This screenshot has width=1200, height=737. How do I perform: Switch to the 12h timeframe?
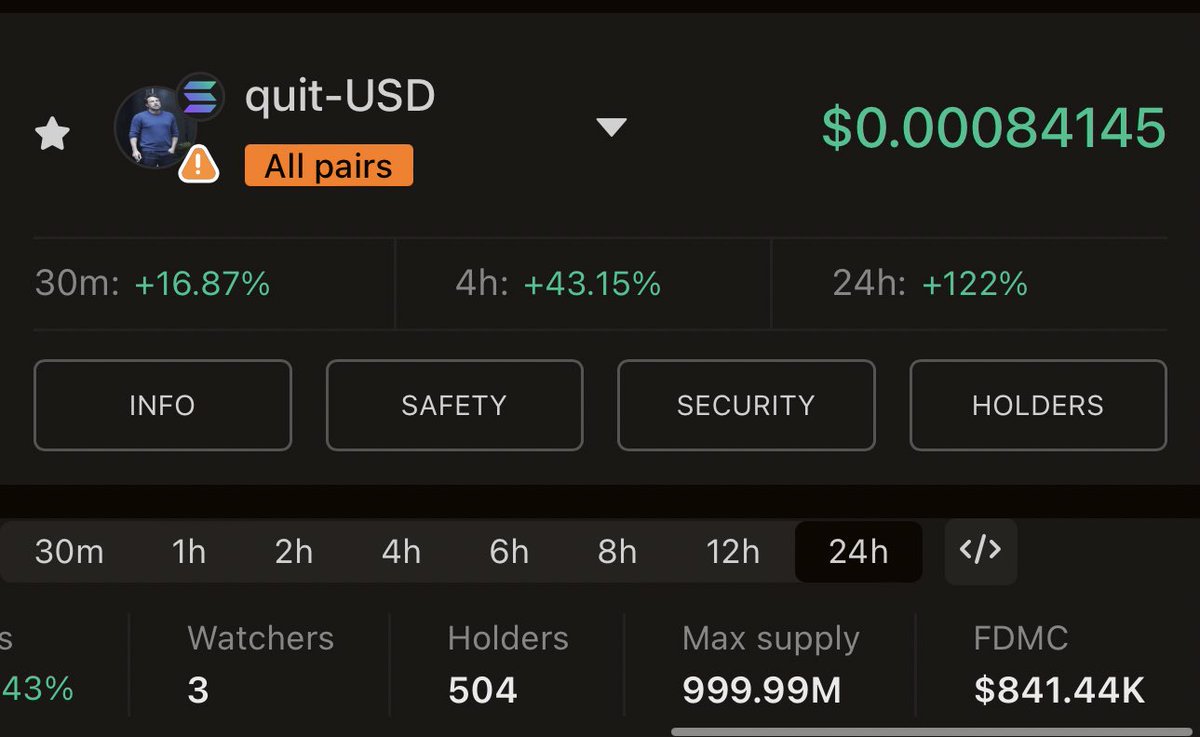pos(733,552)
